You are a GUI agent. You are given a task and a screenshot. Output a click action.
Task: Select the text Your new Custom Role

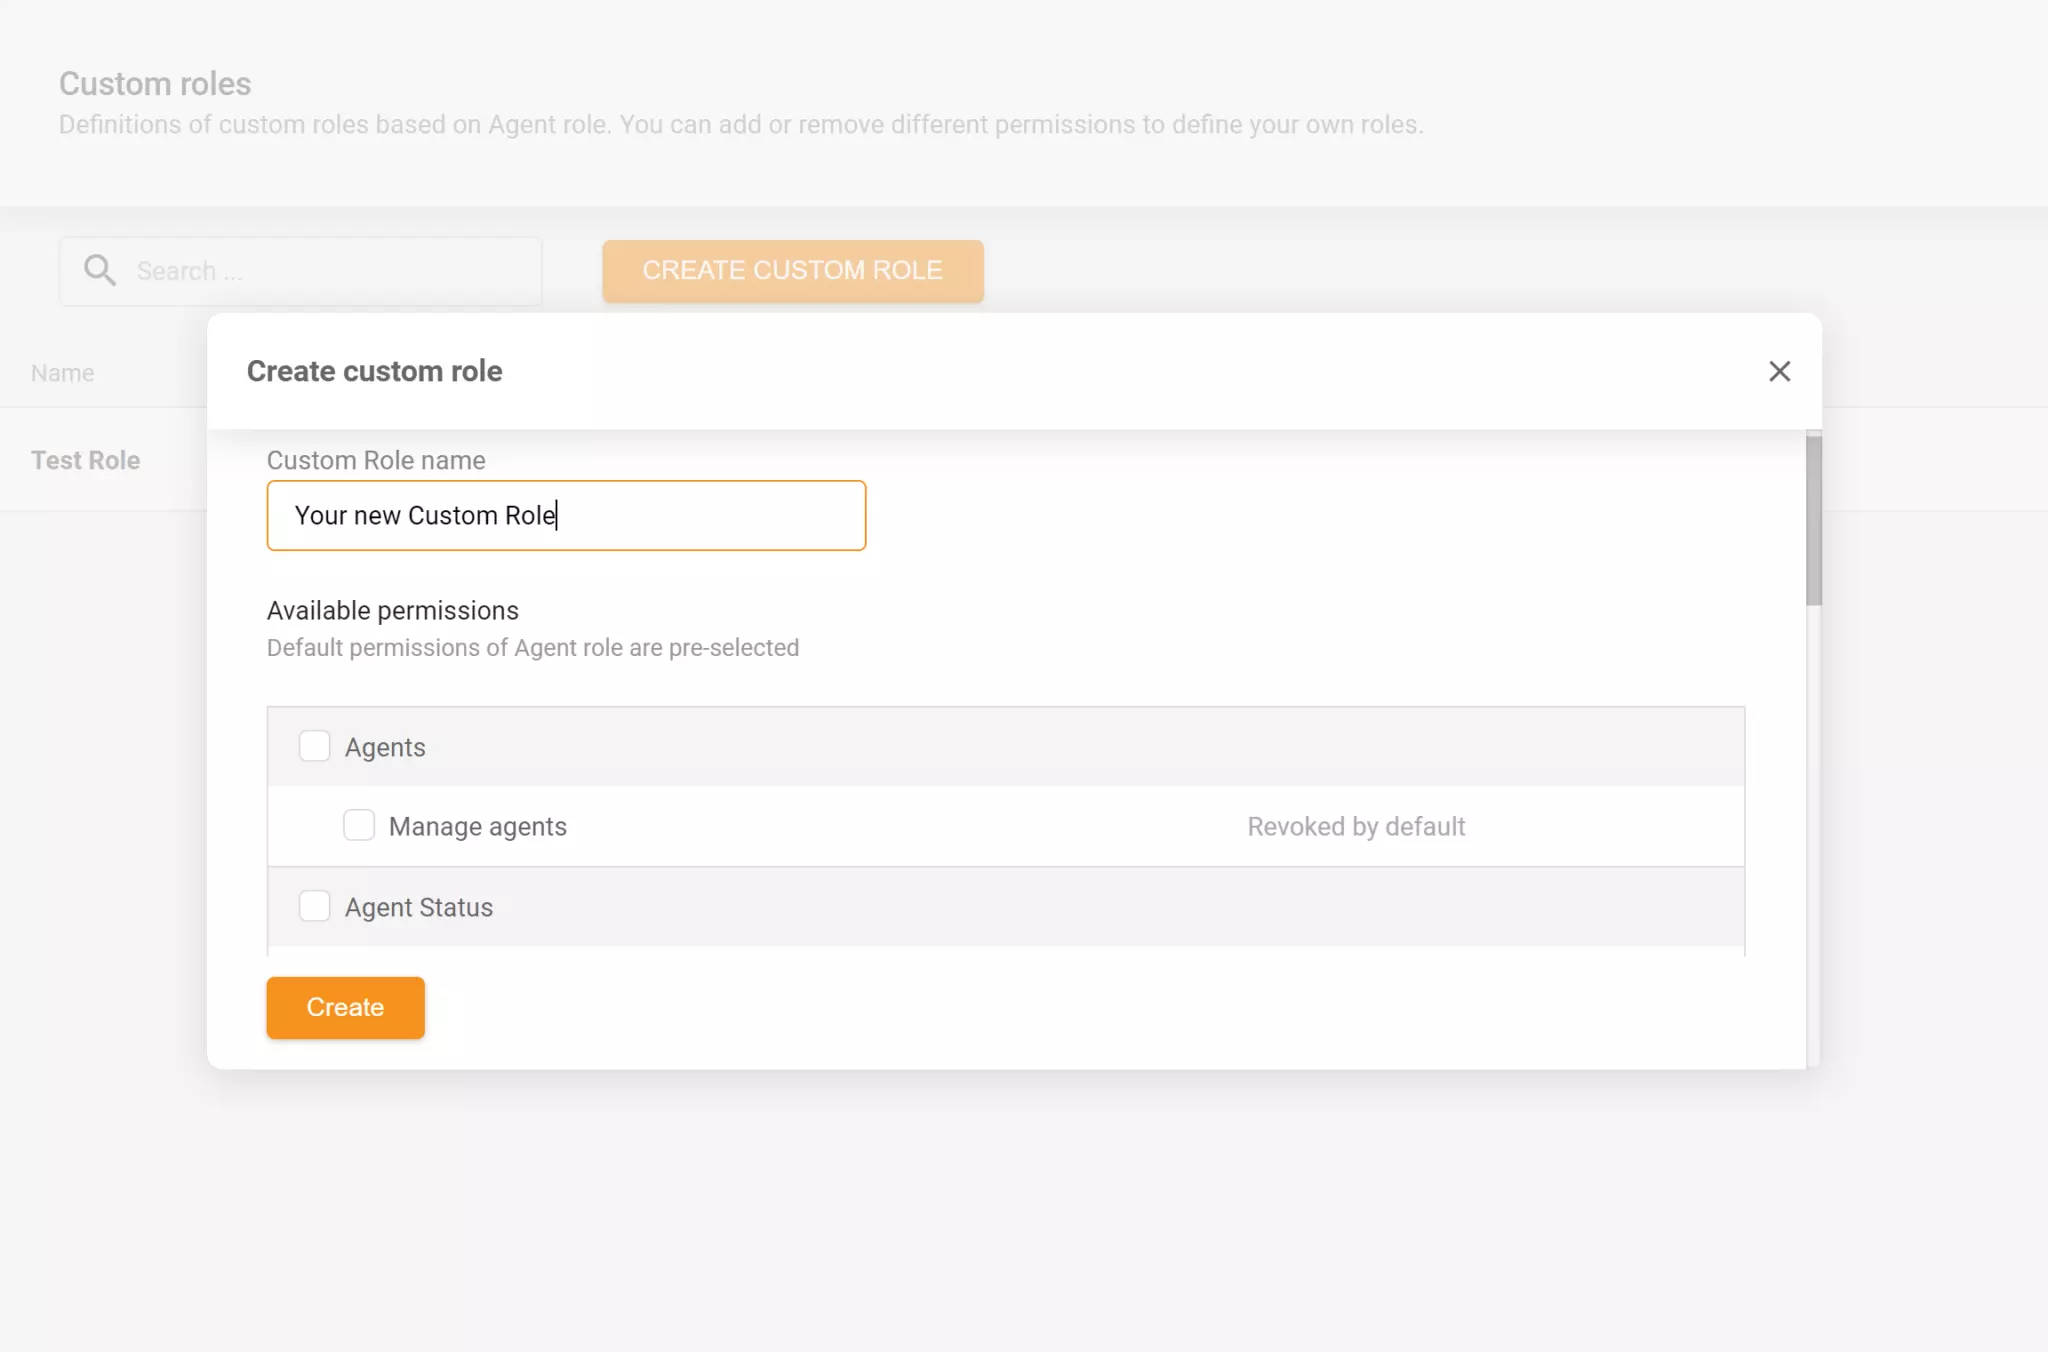point(425,515)
